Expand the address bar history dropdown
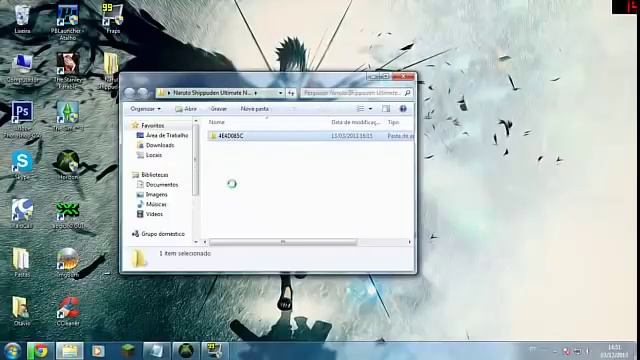The height and width of the screenshot is (360, 640). click(x=280, y=93)
